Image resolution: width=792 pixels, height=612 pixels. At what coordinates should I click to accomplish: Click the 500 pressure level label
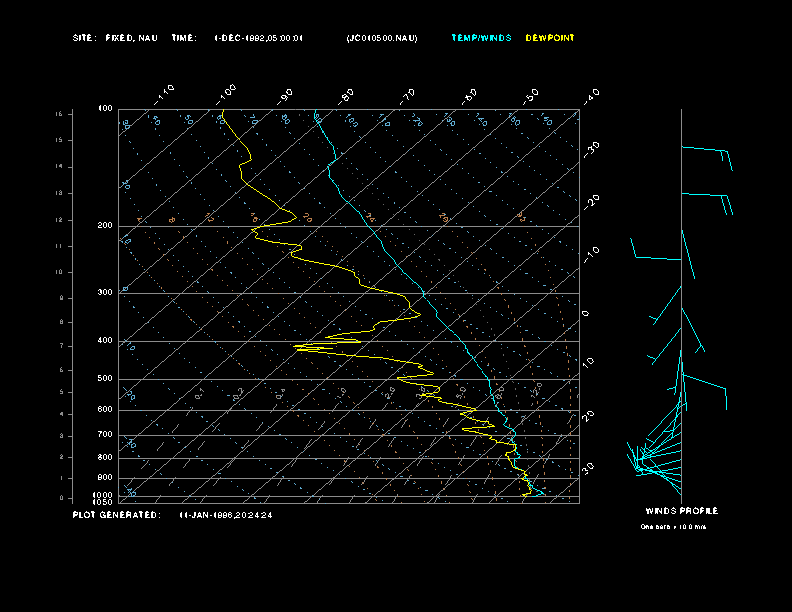[105, 378]
